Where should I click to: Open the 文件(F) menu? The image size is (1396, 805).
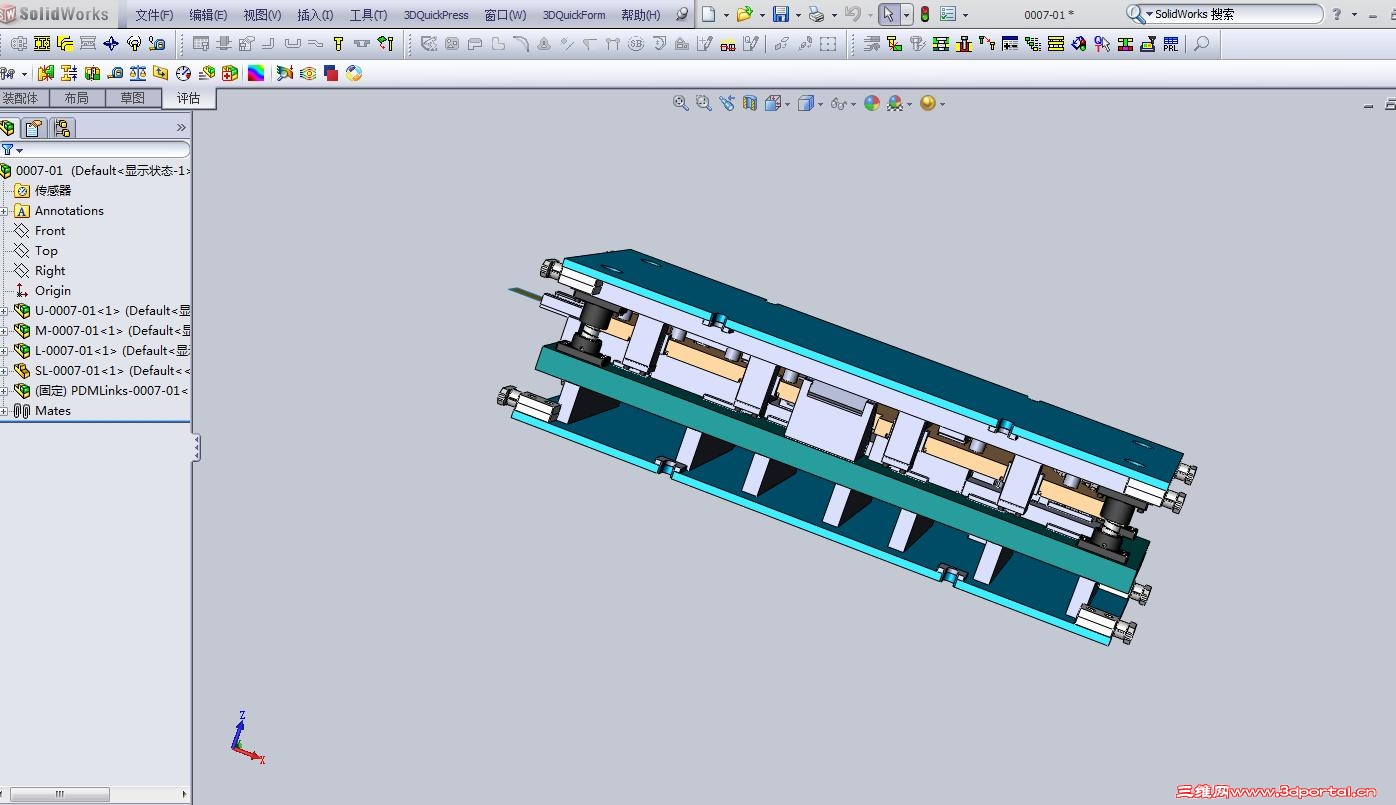click(x=154, y=15)
